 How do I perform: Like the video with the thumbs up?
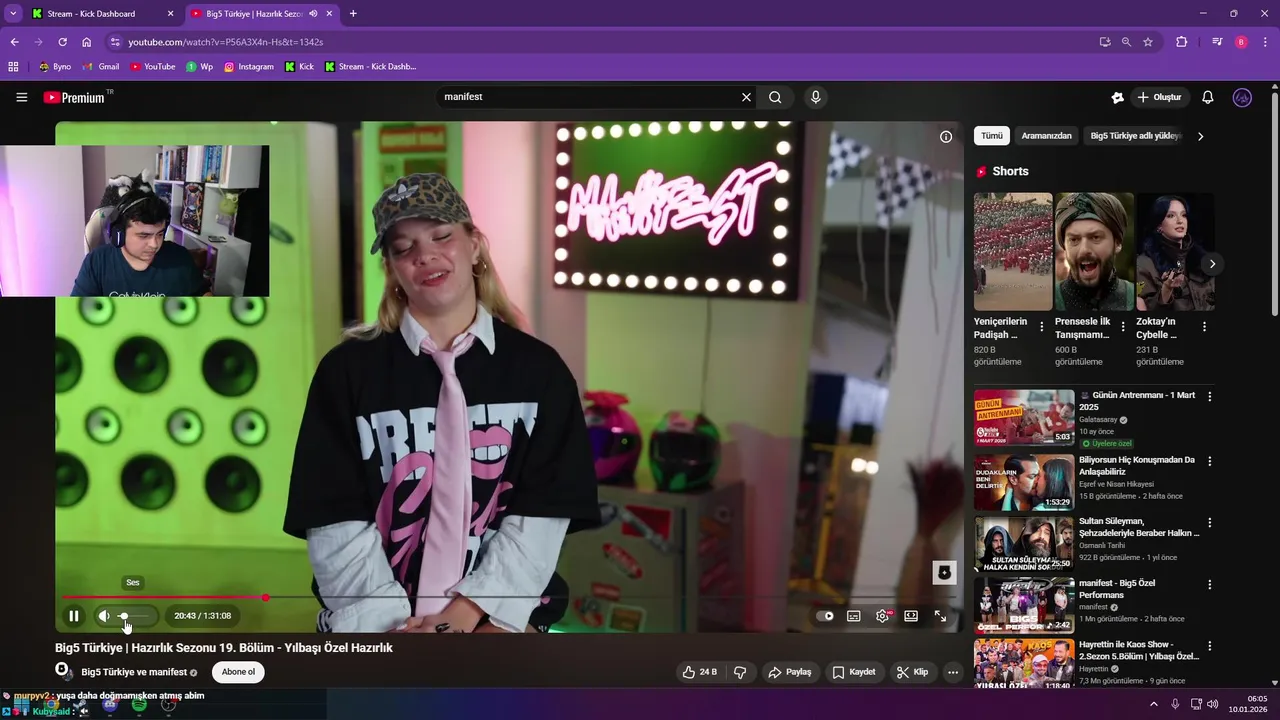(x=700, y=672)
